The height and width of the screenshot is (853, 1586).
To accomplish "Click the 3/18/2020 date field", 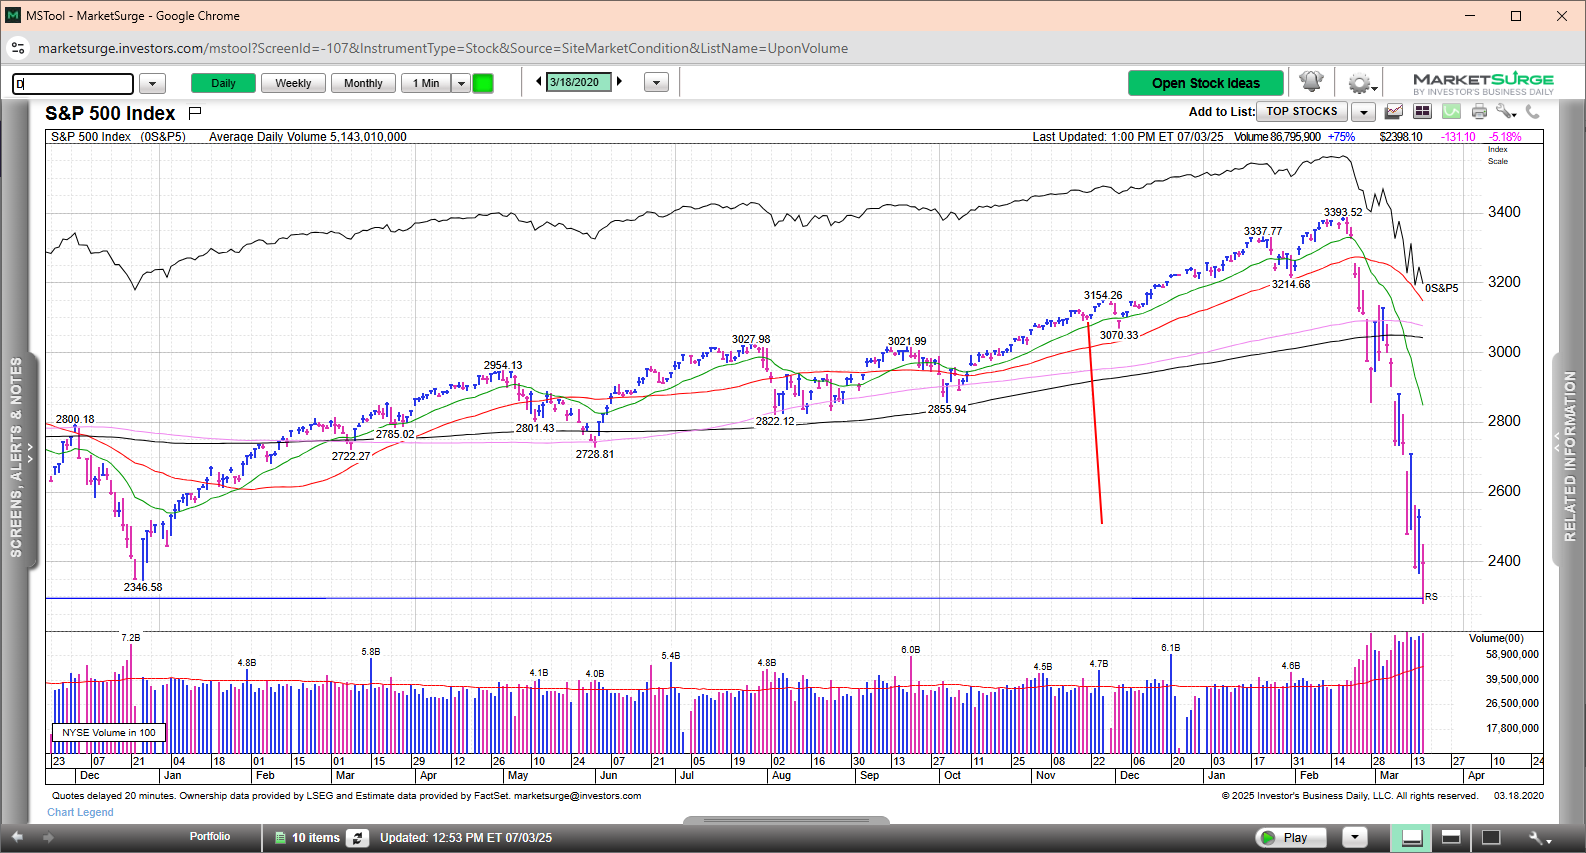I will (579, 82).
